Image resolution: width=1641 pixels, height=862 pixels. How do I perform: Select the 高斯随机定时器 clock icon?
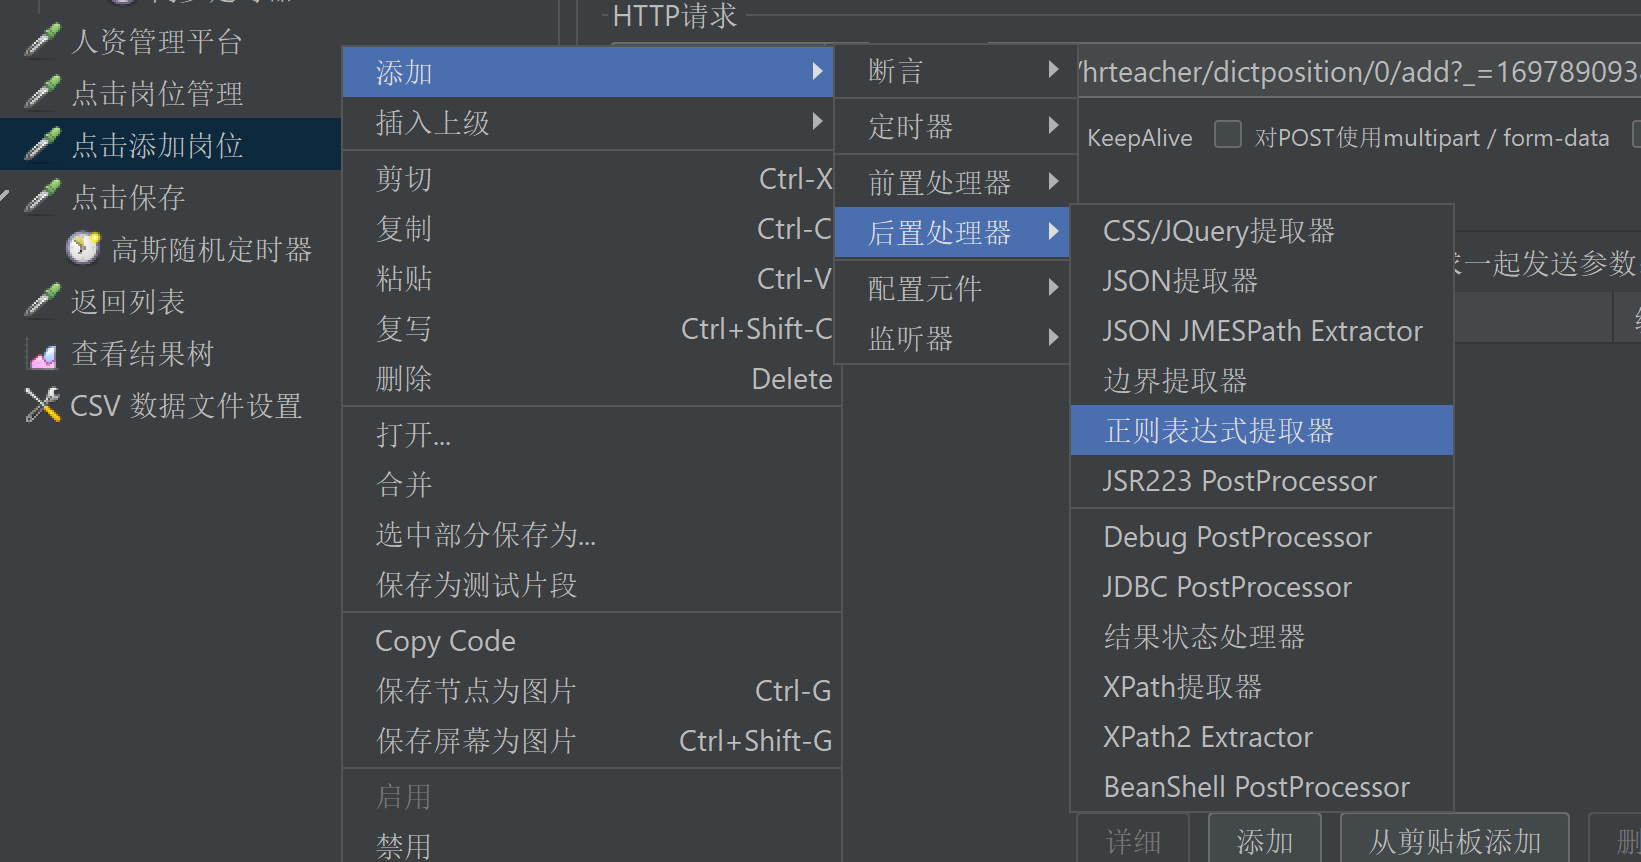click(x=83, y=248)
